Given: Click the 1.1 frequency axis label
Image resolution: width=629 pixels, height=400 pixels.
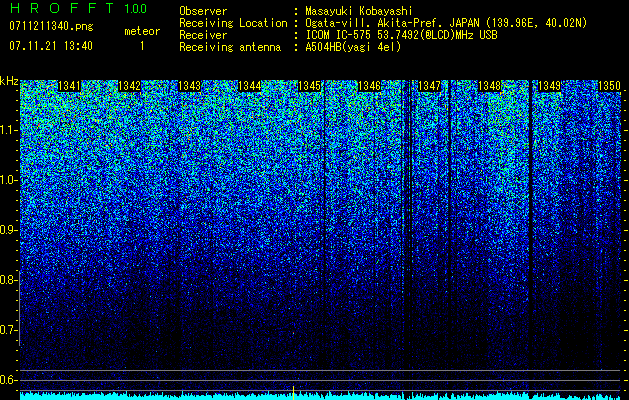Looking at the screenshot, I should click(x=8, y=130).
